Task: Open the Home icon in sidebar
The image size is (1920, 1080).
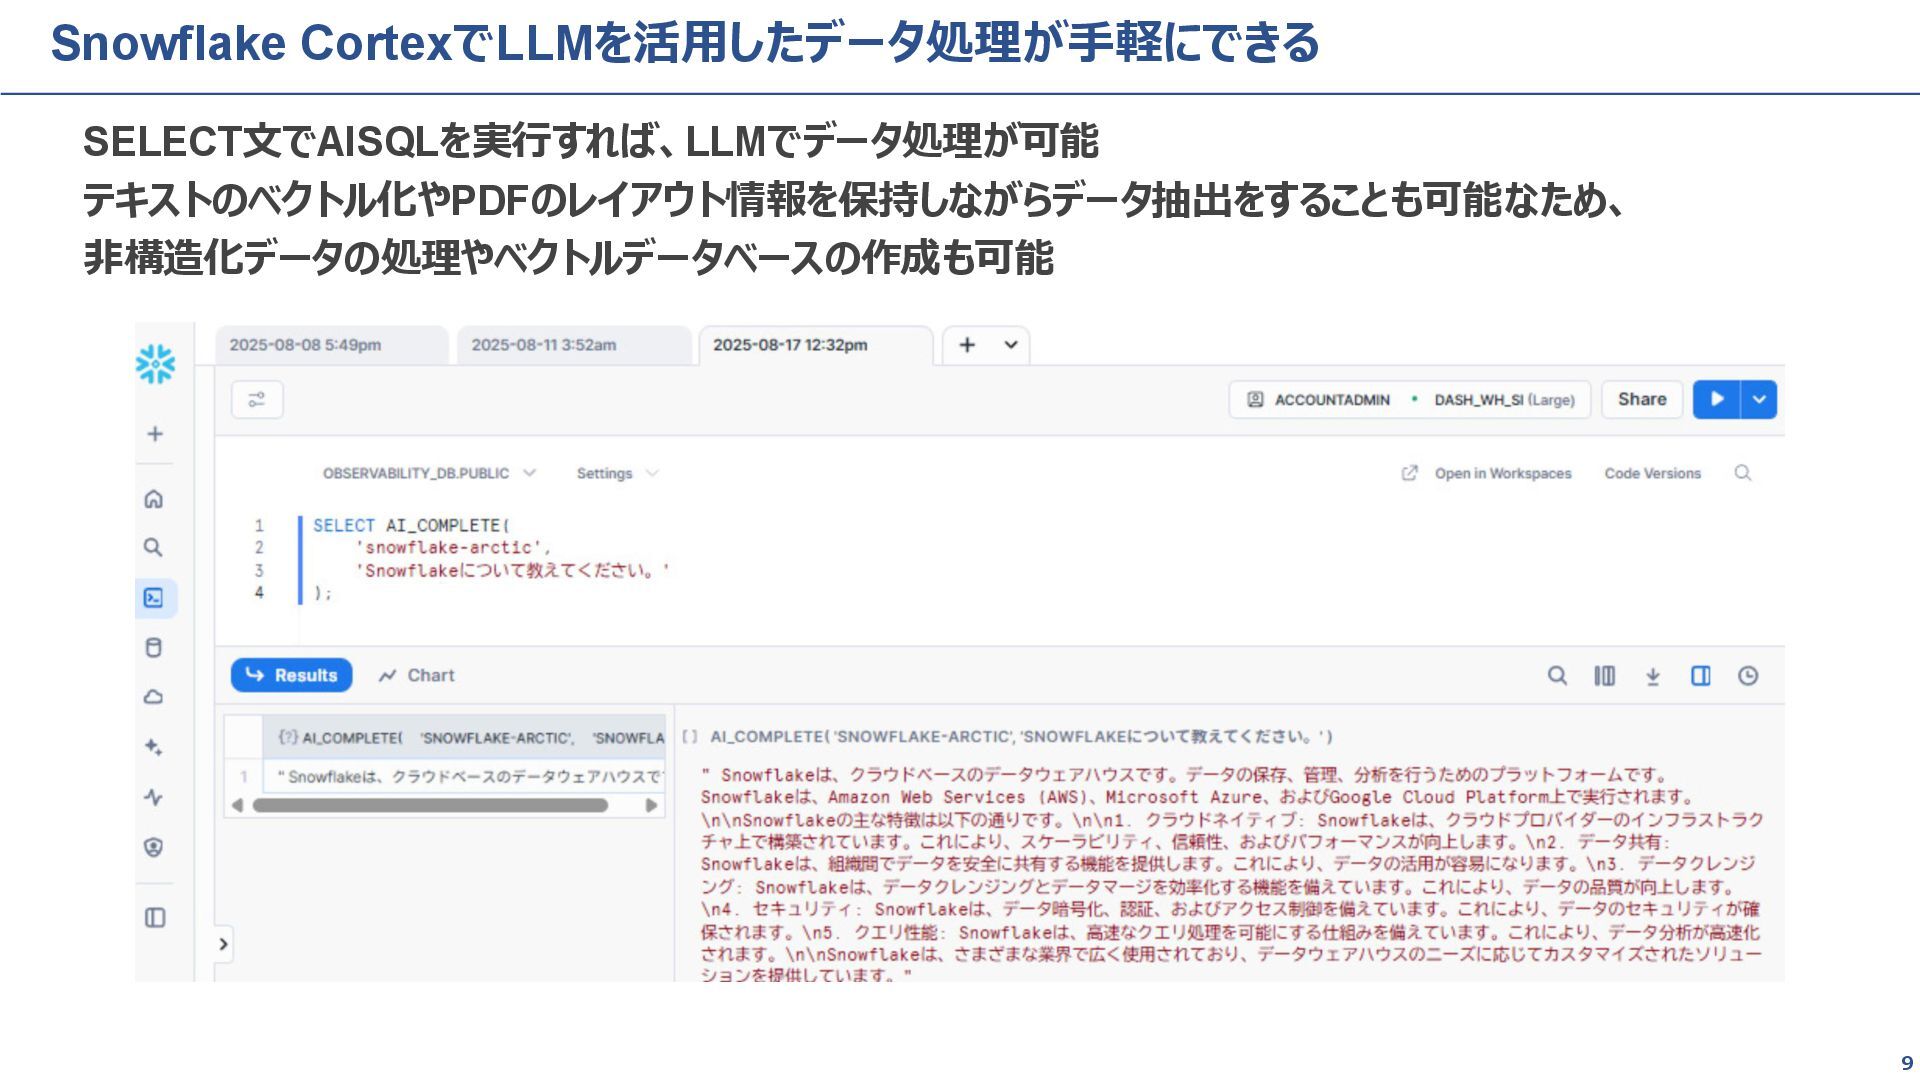Action: (x=154, y=499)
